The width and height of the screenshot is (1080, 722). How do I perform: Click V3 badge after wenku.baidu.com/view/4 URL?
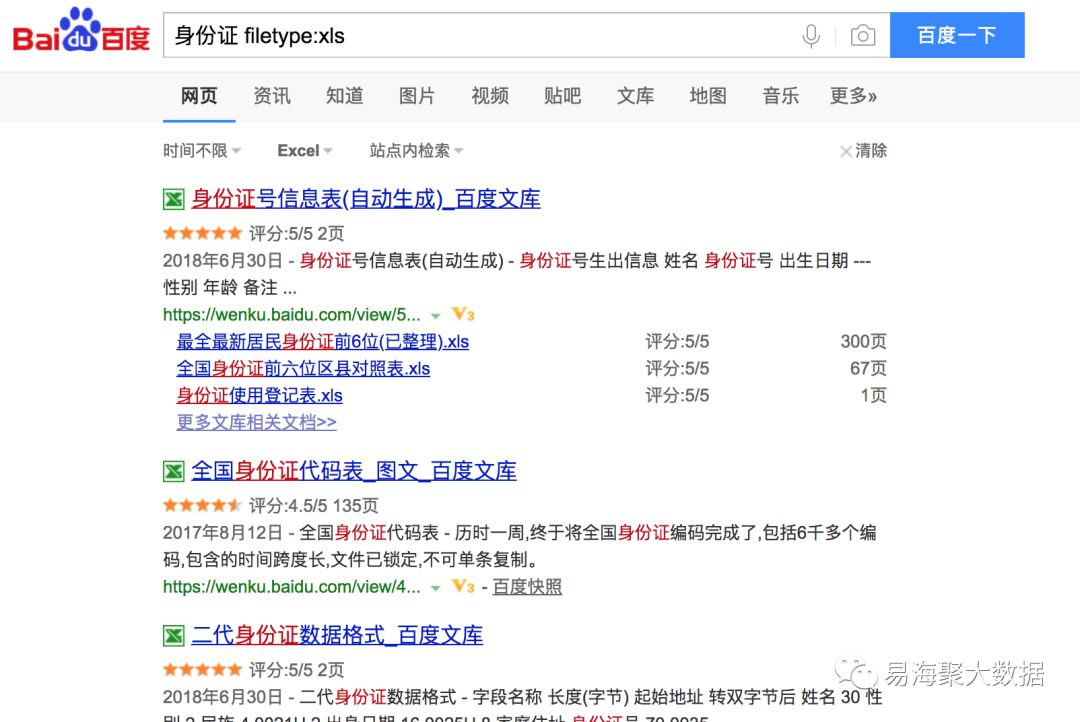(463, 586)
